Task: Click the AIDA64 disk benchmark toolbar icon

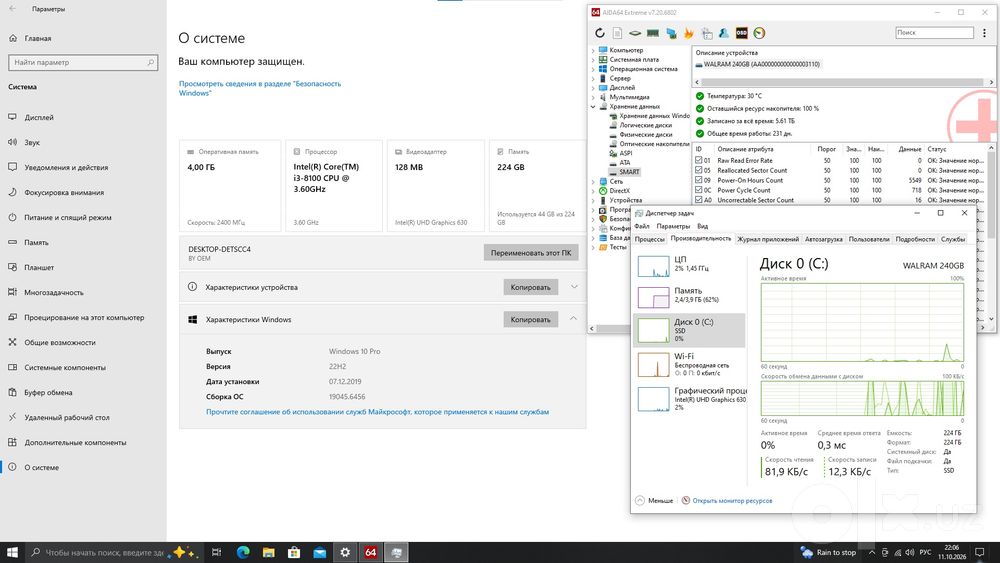Action: (x=635, y=33)
